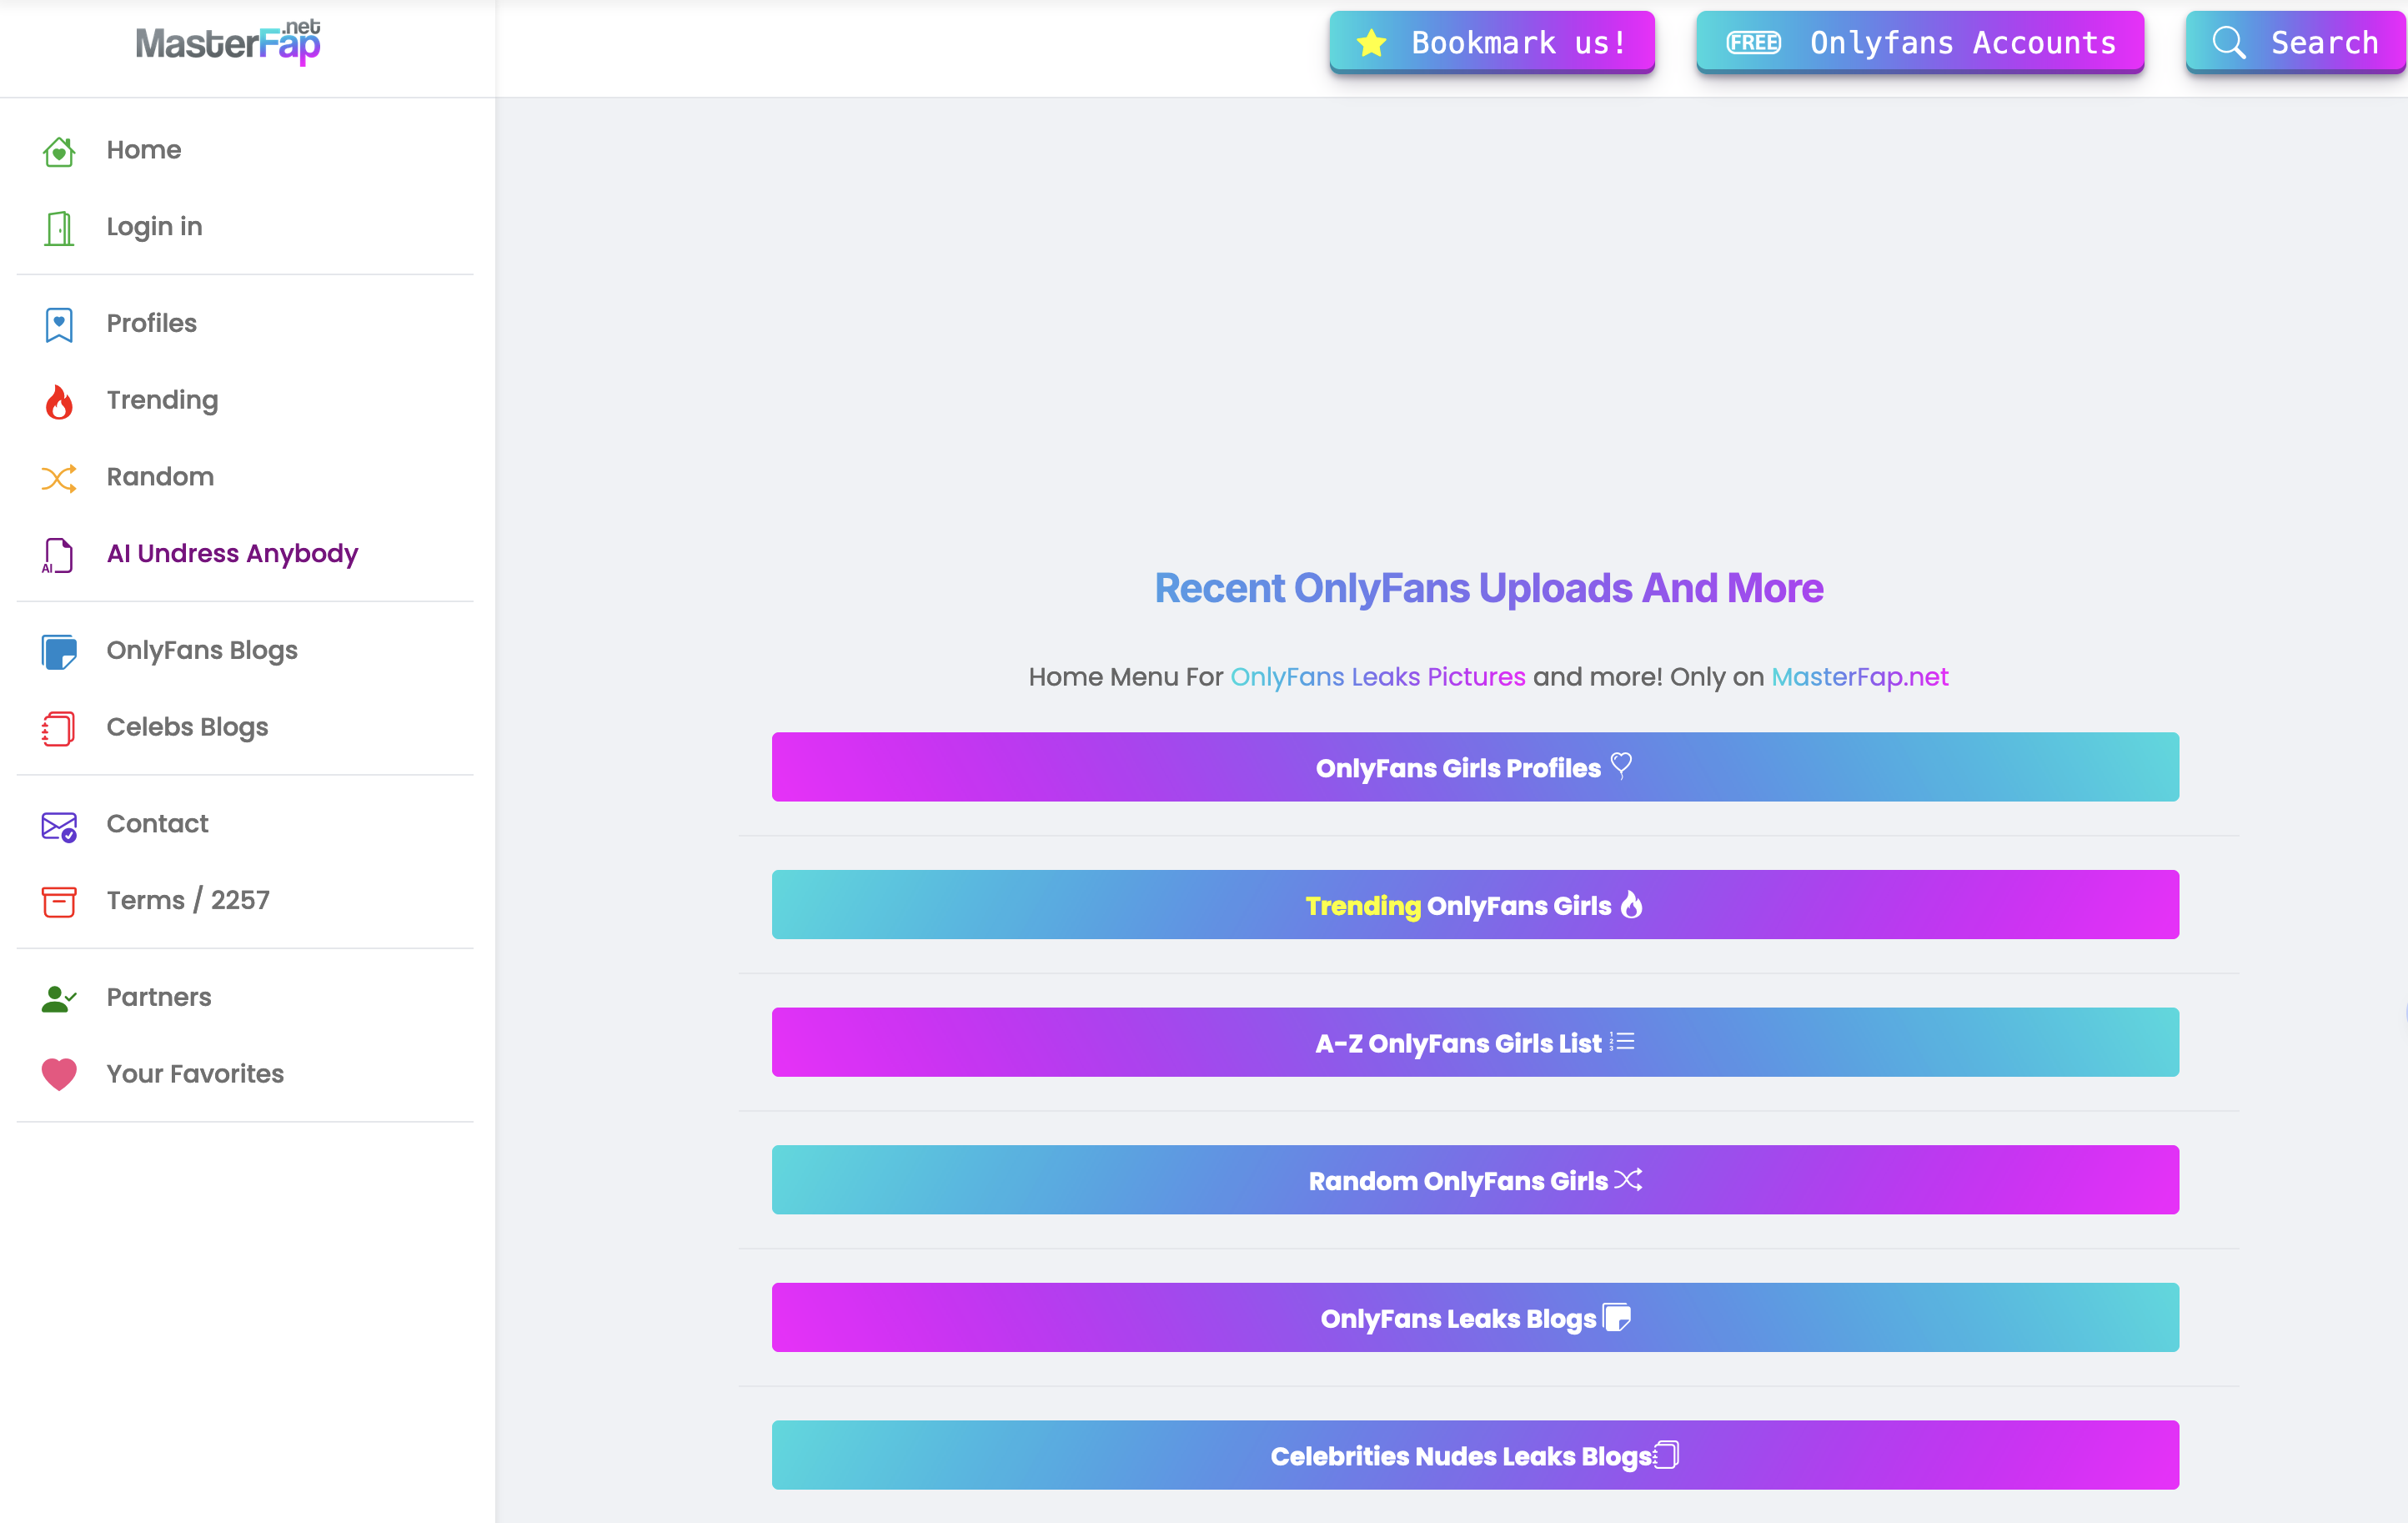Open the A-Z OnlyFans Girls List banner

(1475, 1042)
